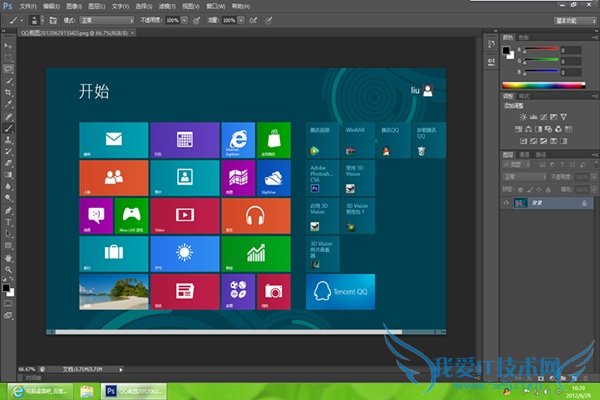Switch to the Styles tab
Image resolution: width=600 pixels, height=400 pixels.
point(524,96)
